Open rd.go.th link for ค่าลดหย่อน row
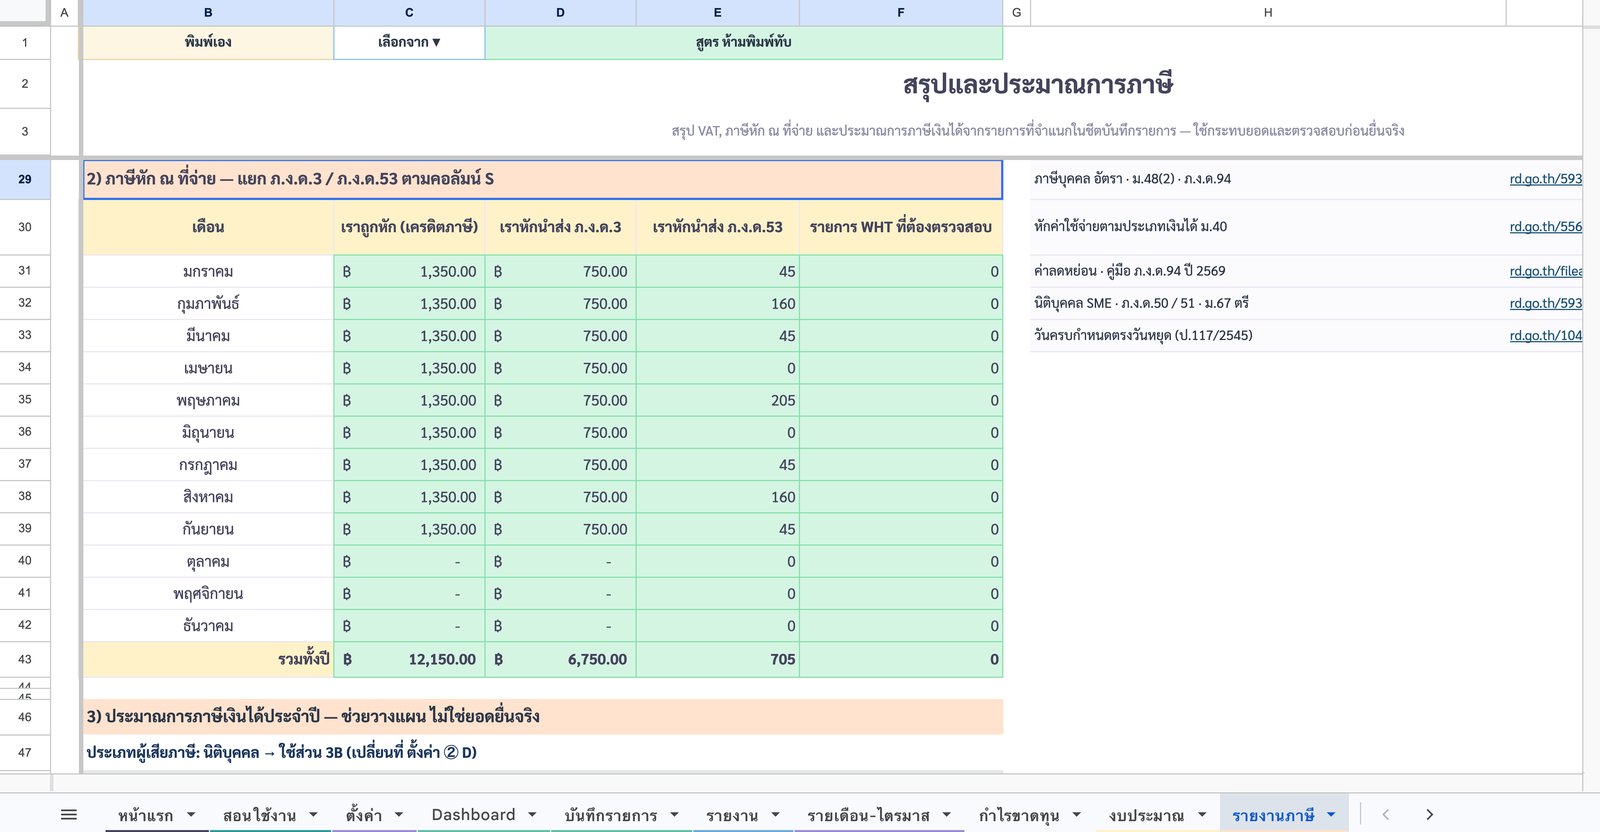 coord(1545,271)
